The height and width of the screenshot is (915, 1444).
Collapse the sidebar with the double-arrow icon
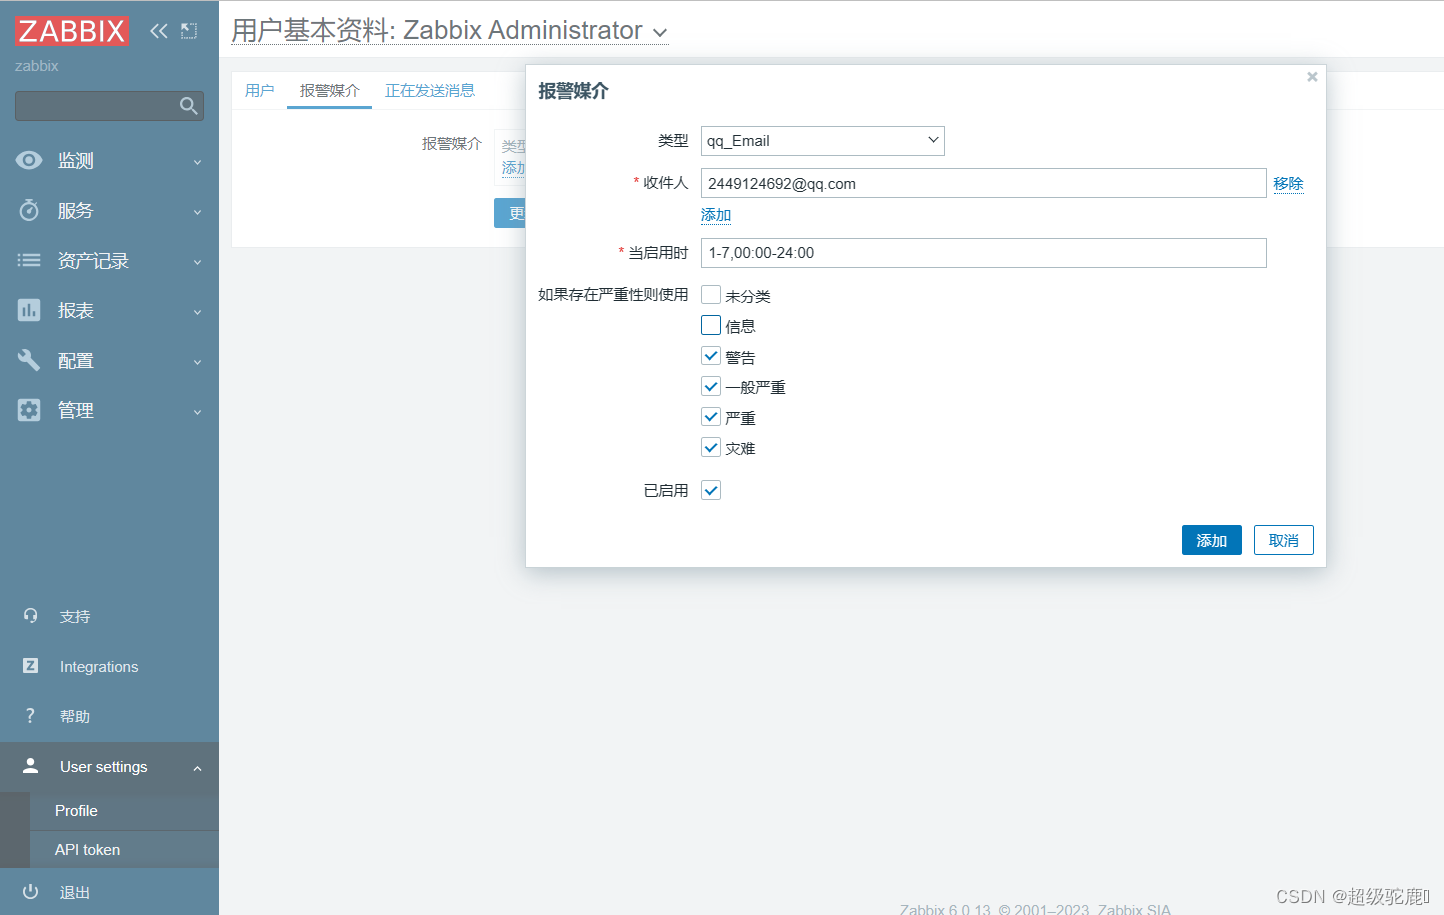click(158, 31)
